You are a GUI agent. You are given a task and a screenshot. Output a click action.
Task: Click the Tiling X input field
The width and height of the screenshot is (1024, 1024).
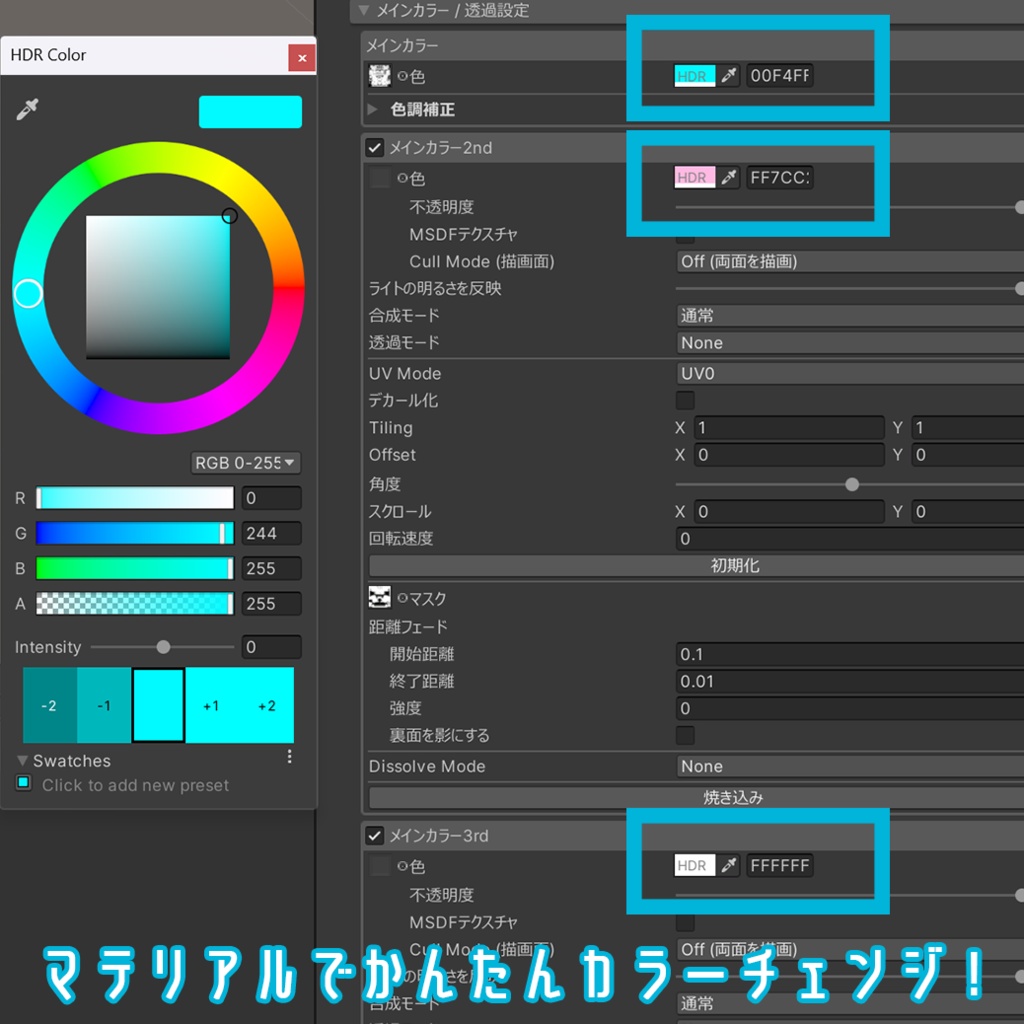789,428
